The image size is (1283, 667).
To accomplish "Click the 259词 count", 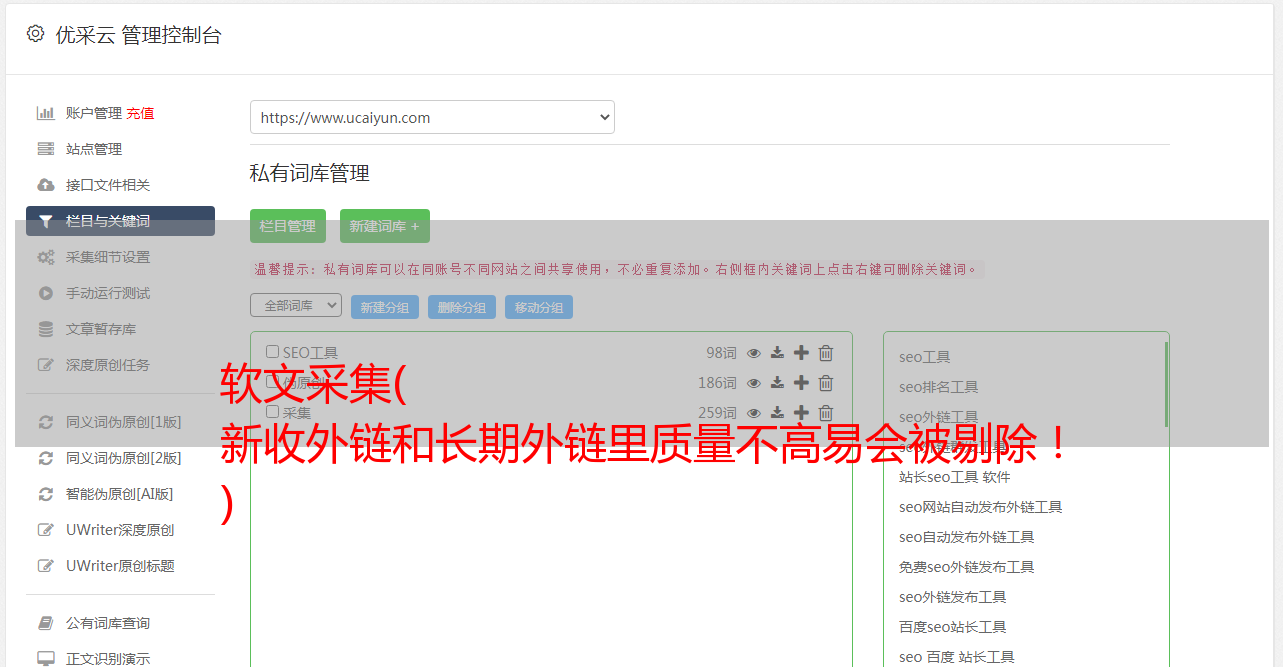I will (717, 413).
